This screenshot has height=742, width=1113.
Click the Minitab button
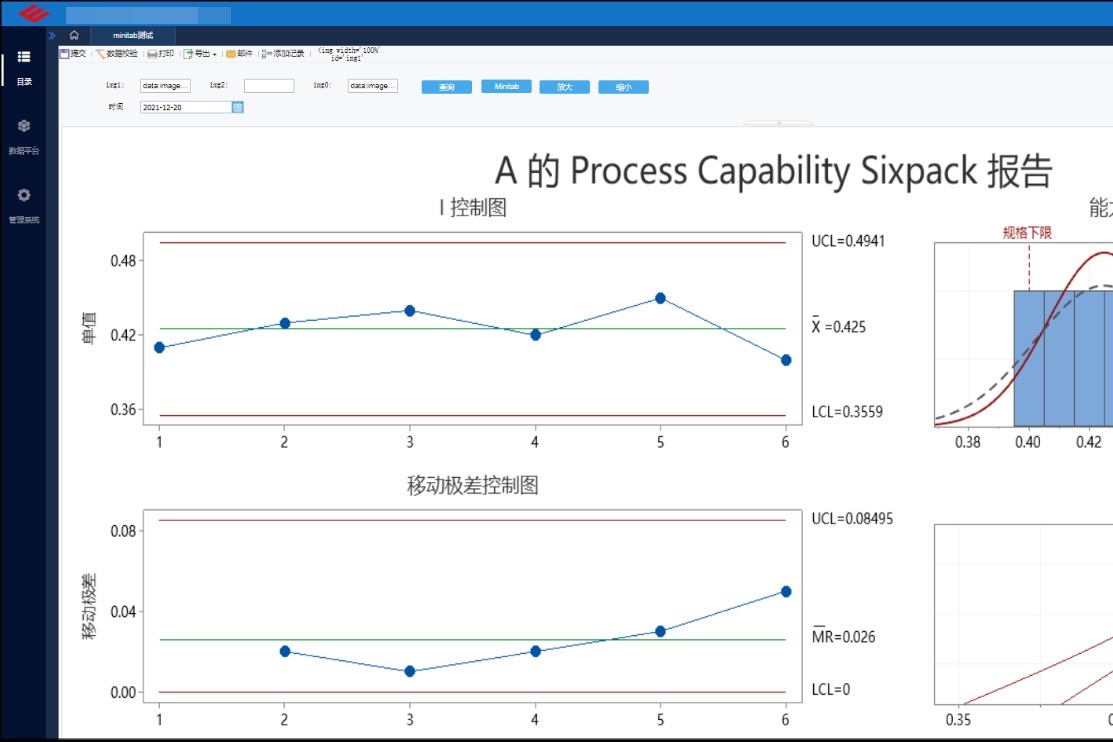[506, 87]
